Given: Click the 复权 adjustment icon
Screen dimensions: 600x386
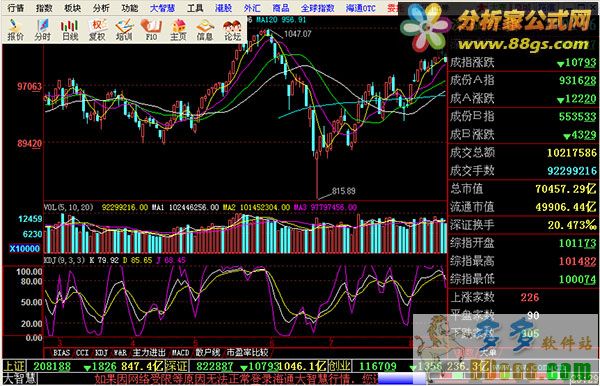Looking at the screenshot, I should pos(97,30).
